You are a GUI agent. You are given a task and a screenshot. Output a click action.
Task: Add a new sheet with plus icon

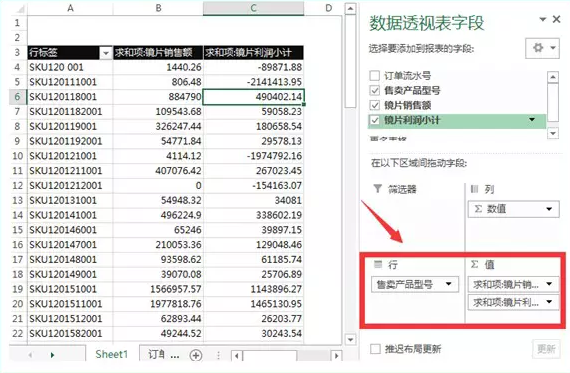point(196,355)
